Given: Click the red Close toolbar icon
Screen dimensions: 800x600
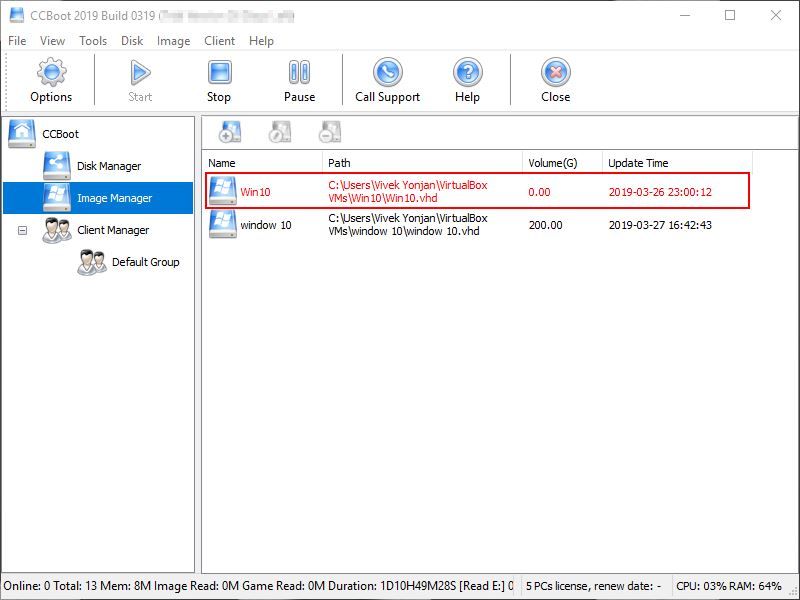Looking at the screenshot, I should point(556,72).
